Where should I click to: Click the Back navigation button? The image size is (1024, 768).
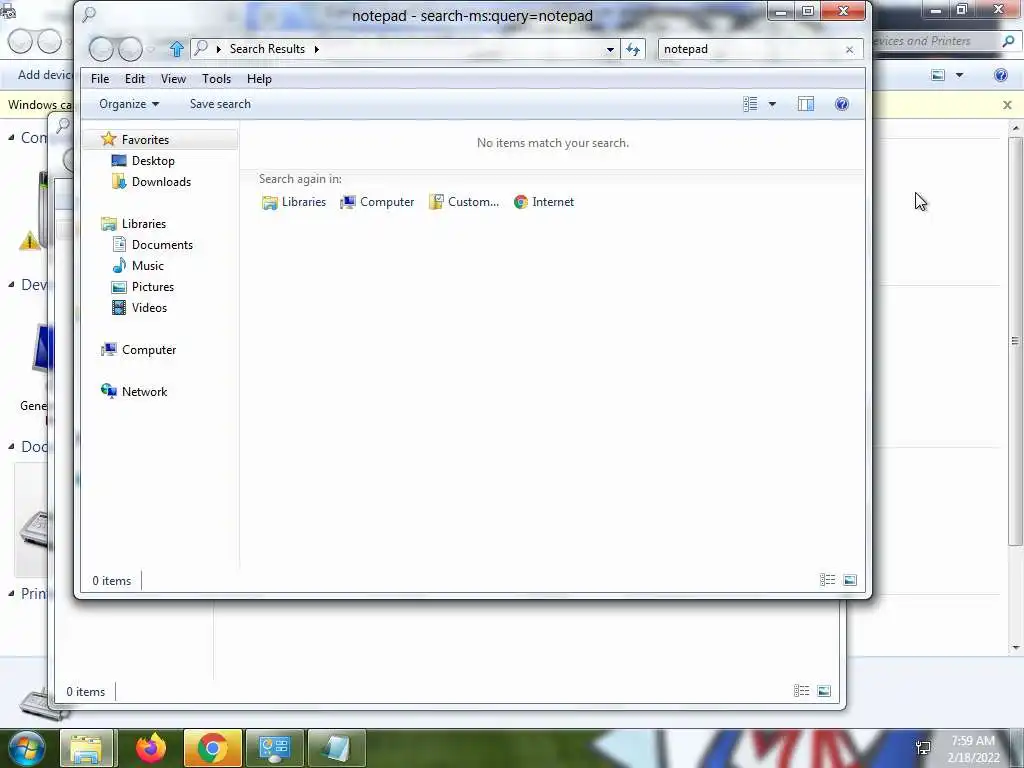101,48
